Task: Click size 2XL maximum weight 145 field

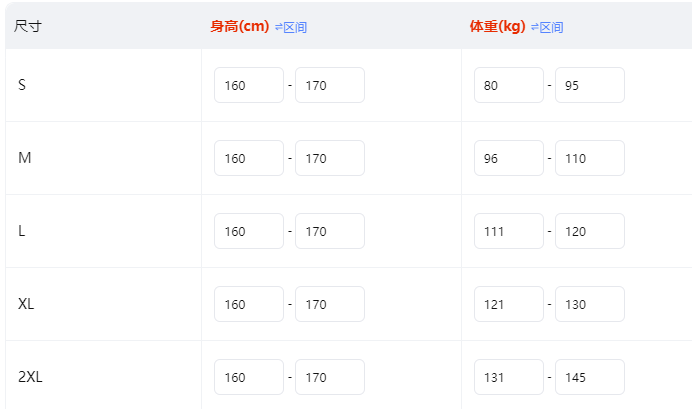Action: 589,377
